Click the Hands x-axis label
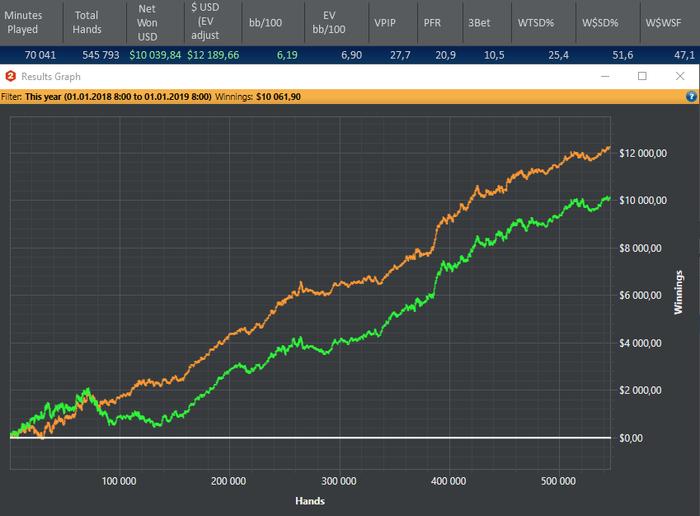Screen dimensions: 700x516 pos(310,501)
